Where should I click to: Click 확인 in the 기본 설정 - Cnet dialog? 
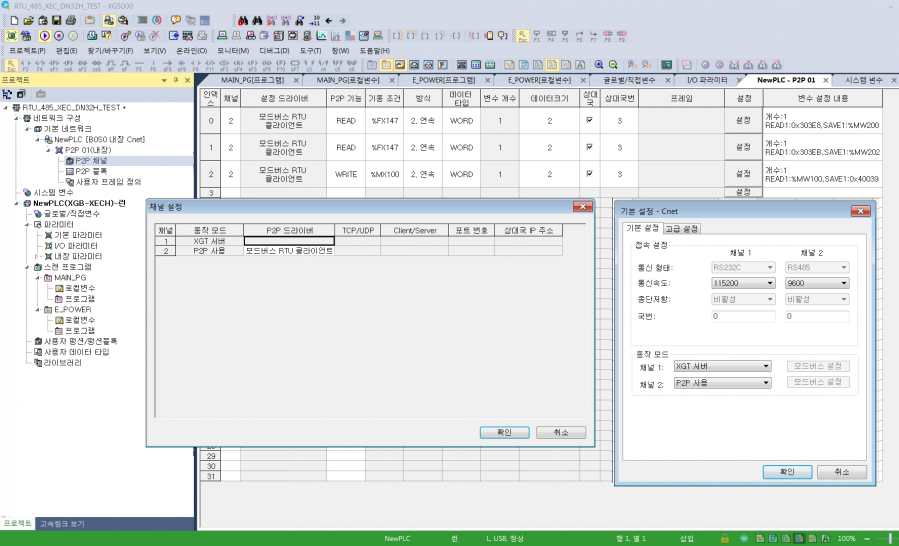pos(787,471)
